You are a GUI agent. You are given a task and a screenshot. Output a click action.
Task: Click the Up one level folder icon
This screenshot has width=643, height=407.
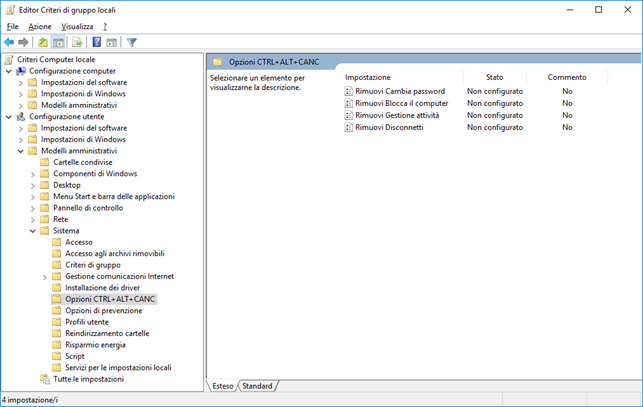pyautogui.click(x=43, y=42)
